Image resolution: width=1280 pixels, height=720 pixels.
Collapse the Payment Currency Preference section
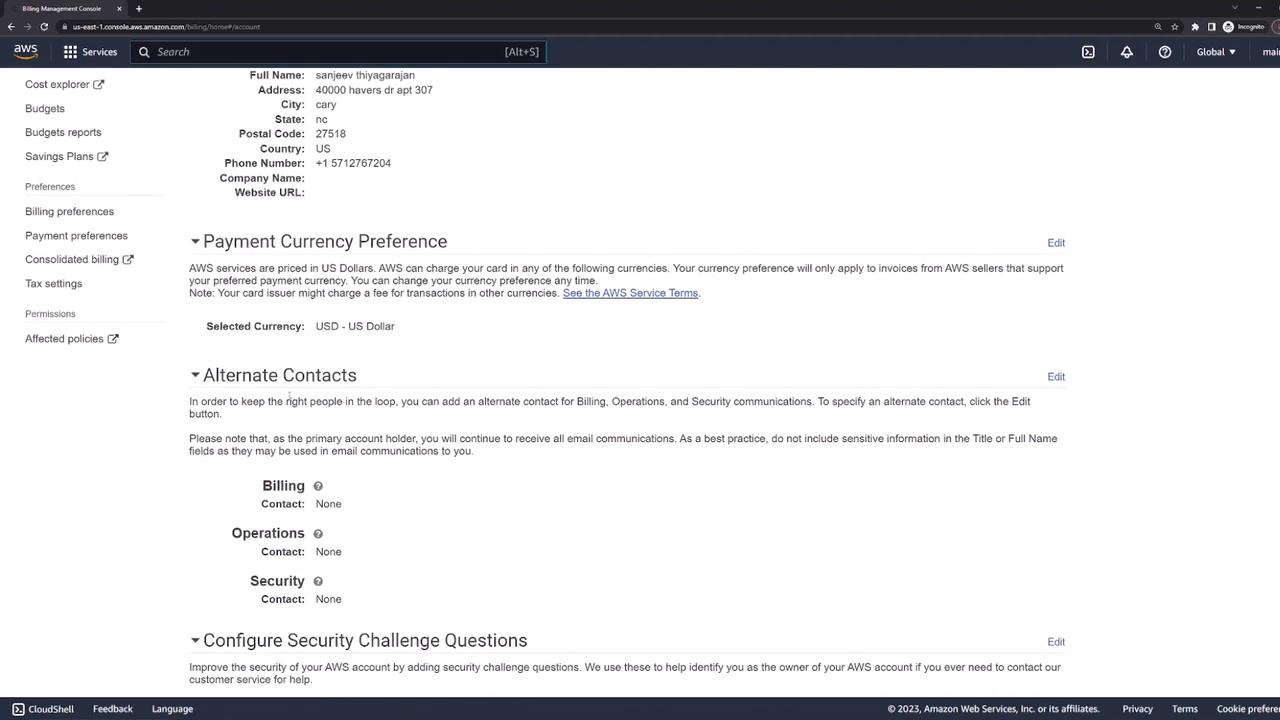click(x=195, y=242)
